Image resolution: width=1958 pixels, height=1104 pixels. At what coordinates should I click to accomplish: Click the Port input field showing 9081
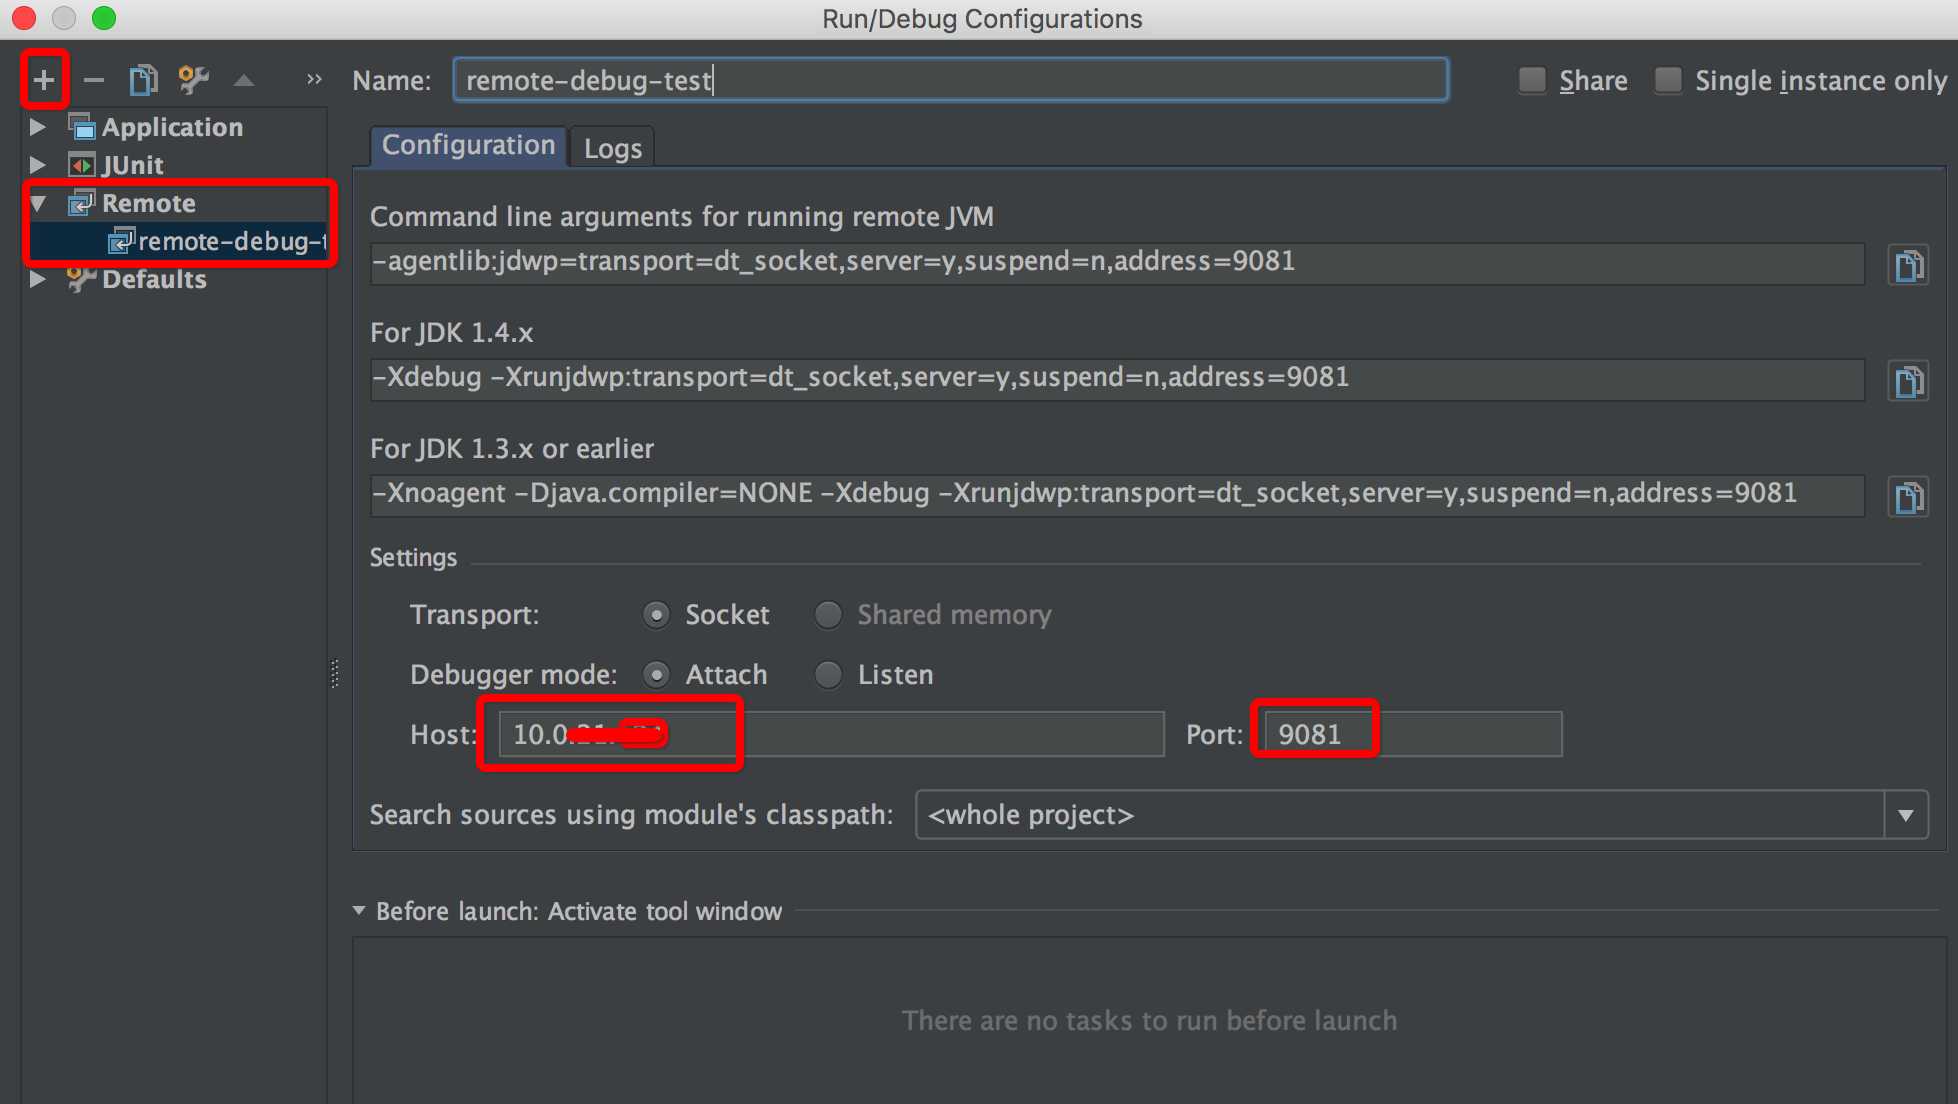1413,734
